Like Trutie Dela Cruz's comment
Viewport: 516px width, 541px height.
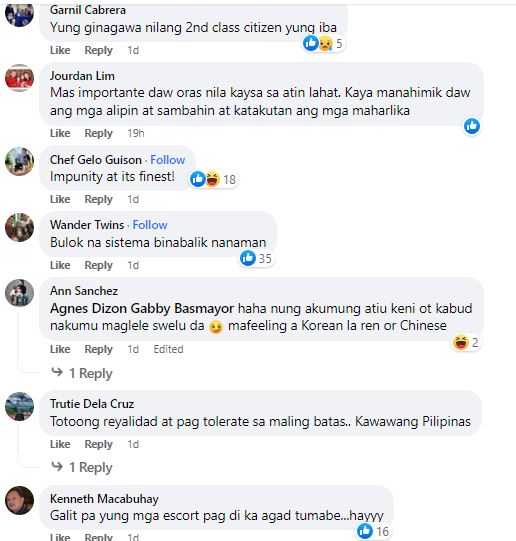(x=60, y=444)
